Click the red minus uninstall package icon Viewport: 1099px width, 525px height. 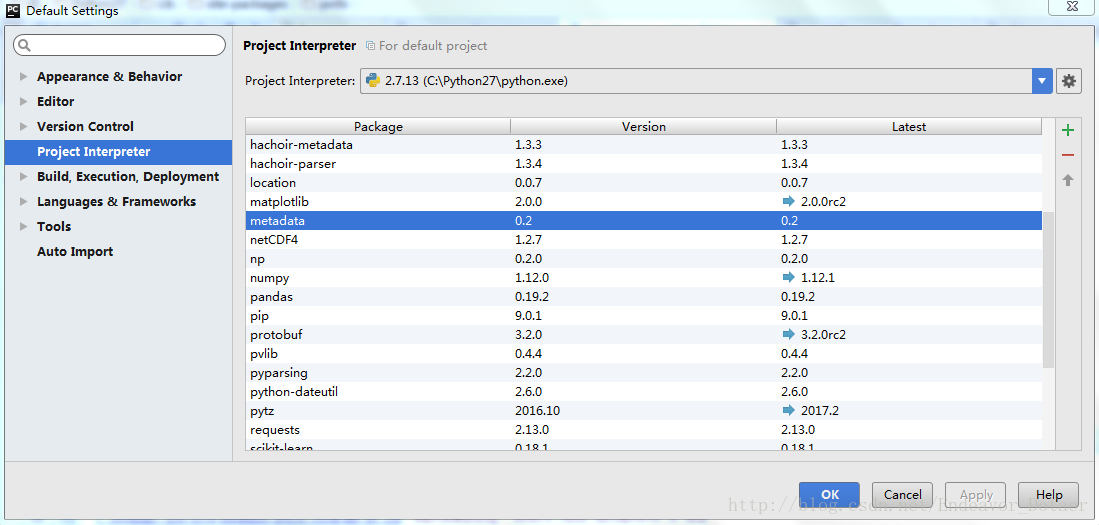point(1067,156)
